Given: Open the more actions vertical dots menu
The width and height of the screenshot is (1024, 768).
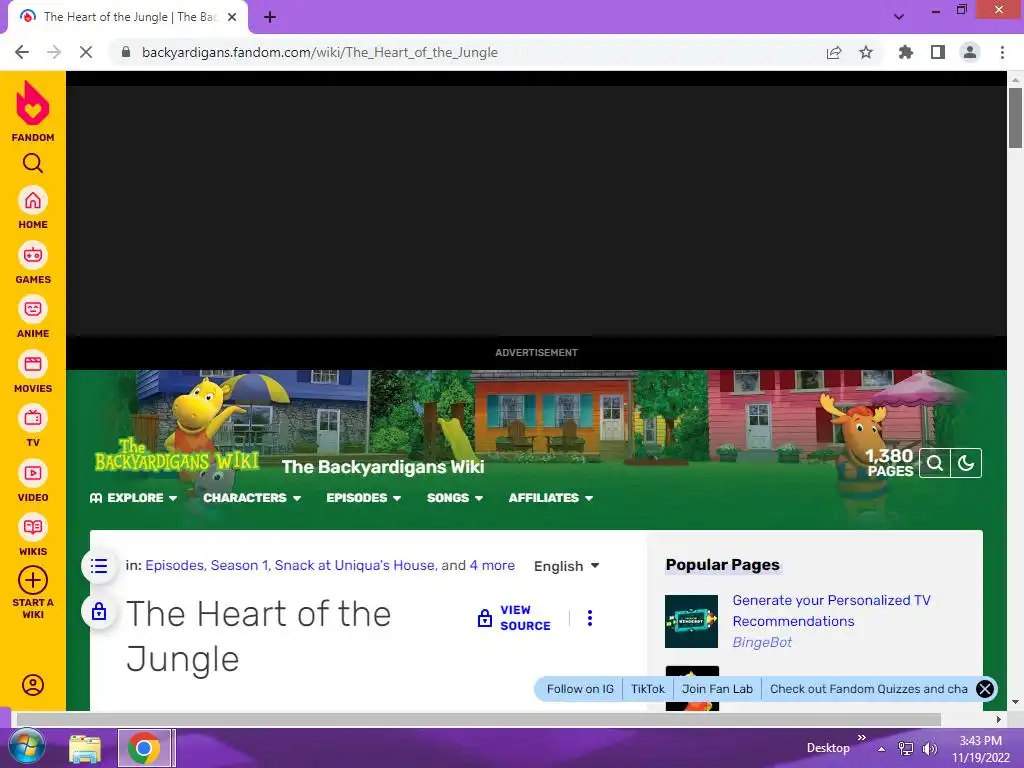Looking at the screenshot, I should point(590,618).
